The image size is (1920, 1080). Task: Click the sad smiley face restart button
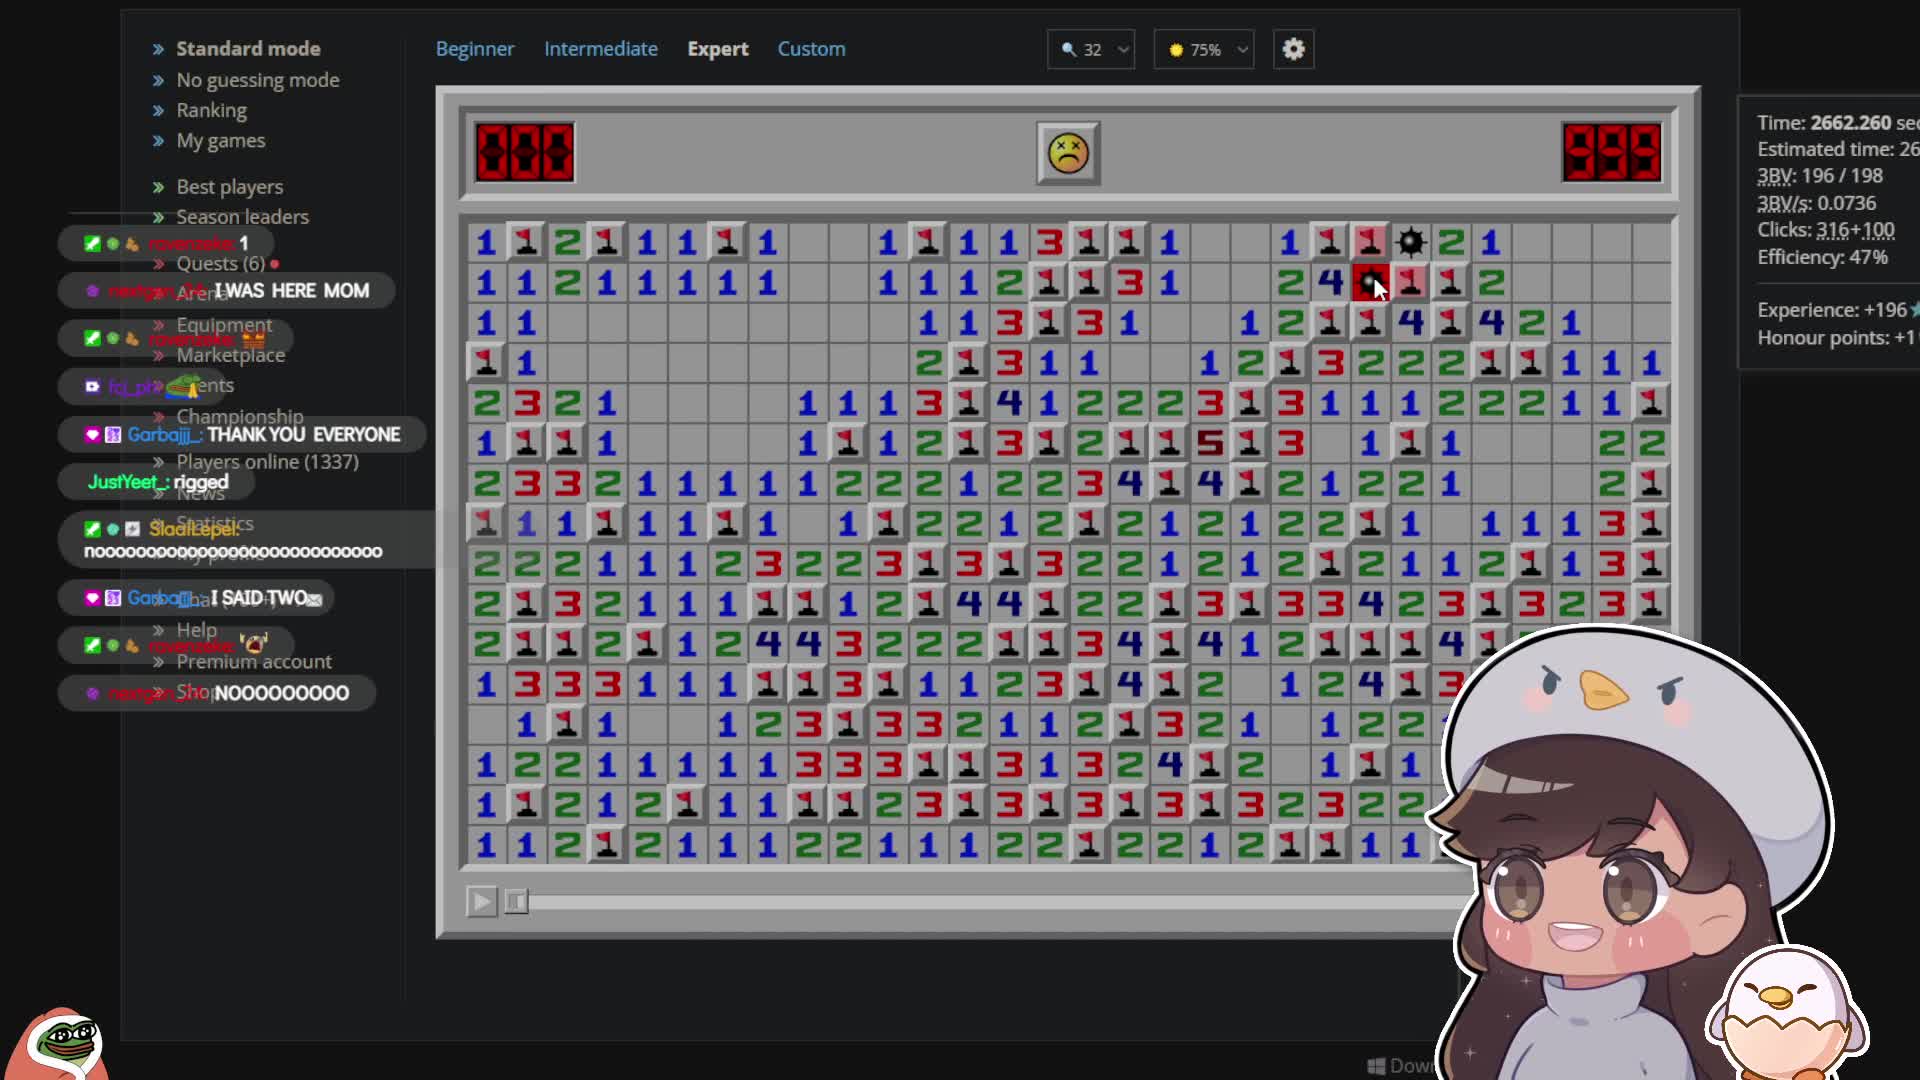tap(1068, 153)
